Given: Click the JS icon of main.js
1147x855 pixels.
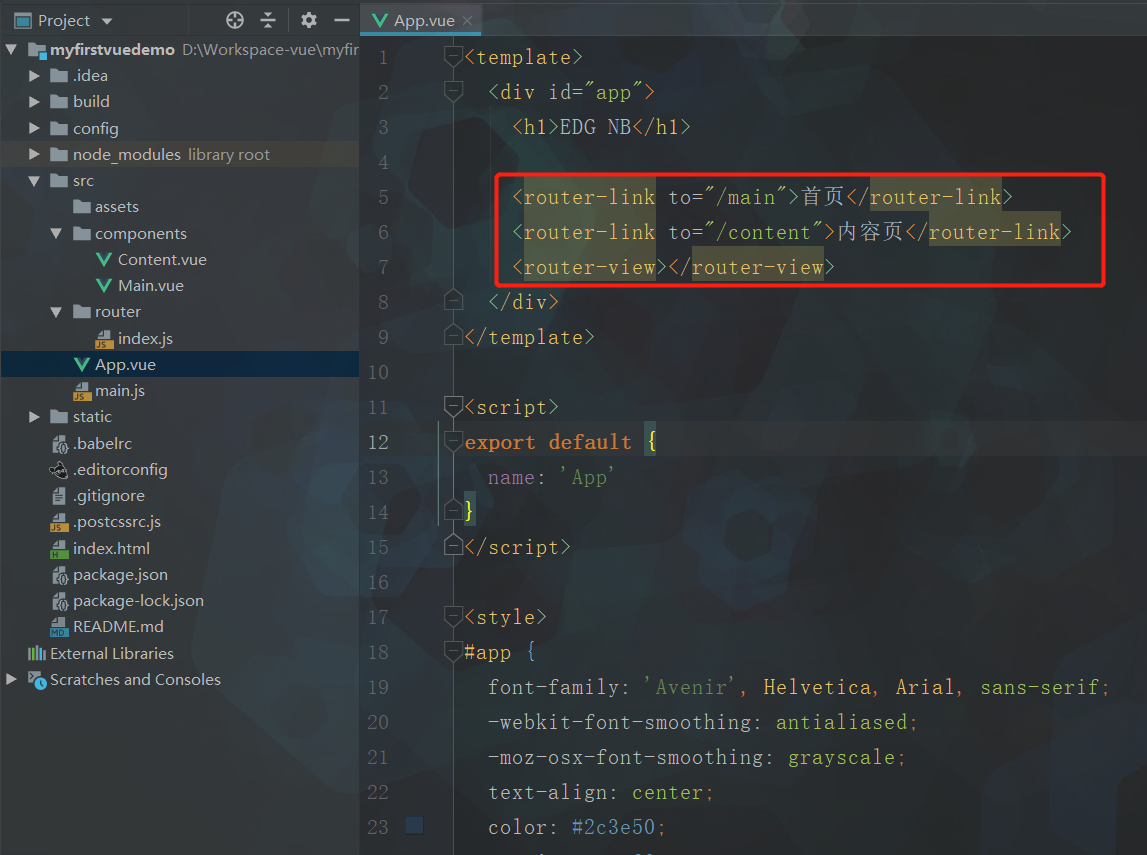Looking at the screenshot, I should [82, 391].
